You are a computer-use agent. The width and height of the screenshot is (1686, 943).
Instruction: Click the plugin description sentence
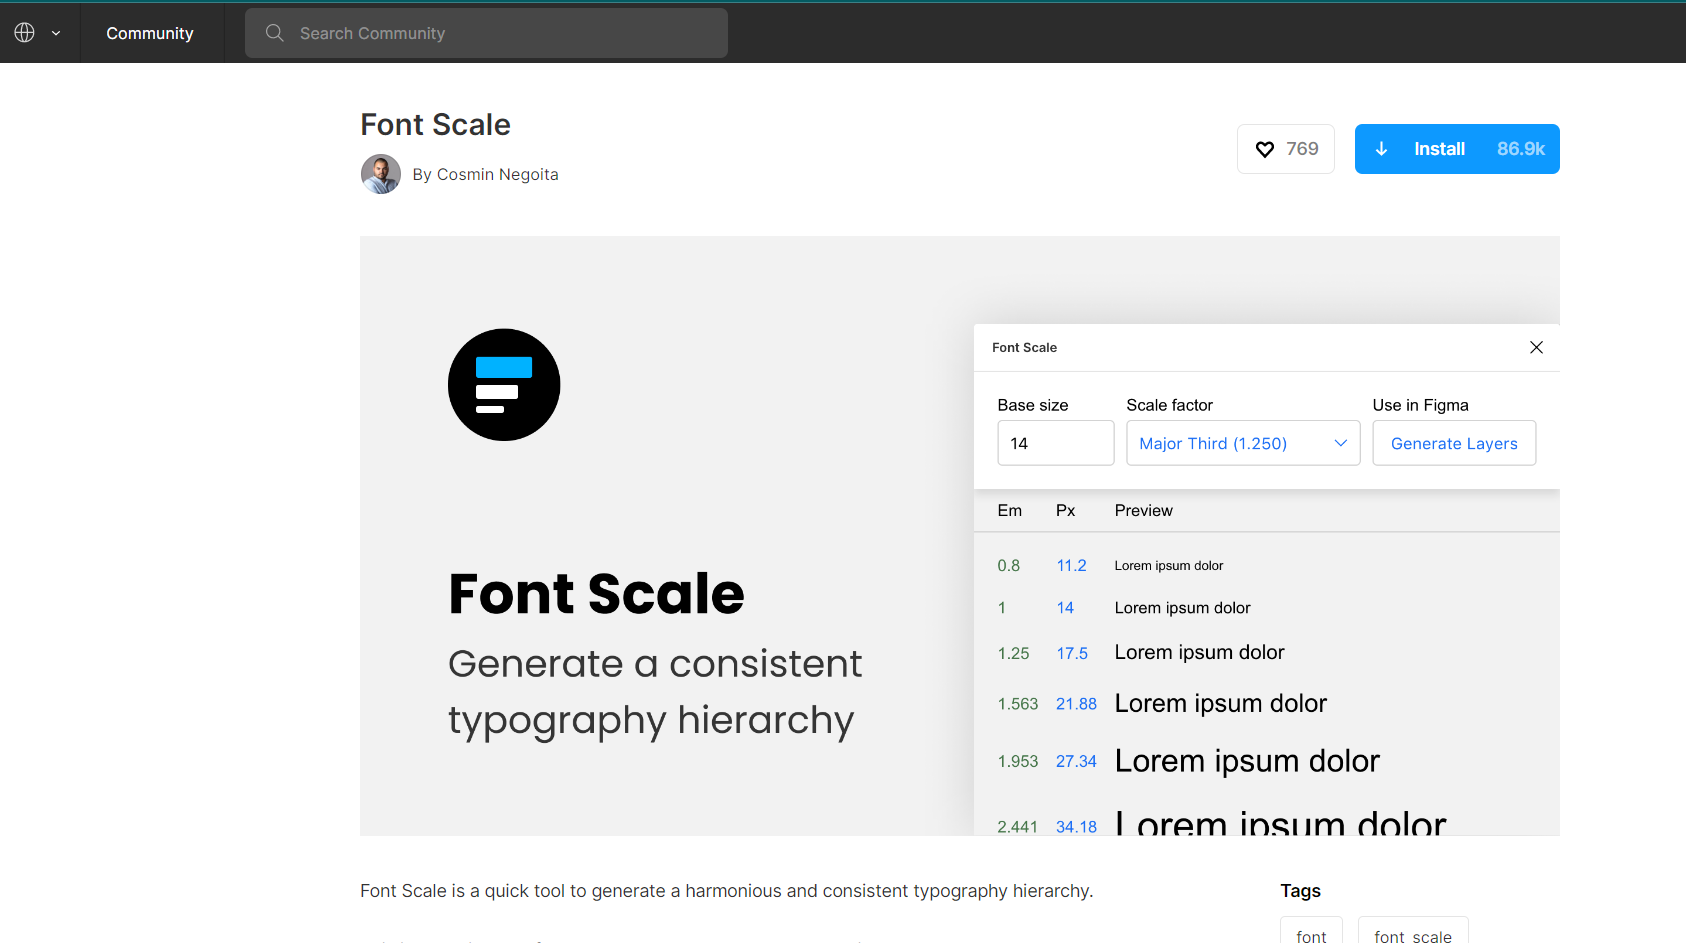[727, 891]
